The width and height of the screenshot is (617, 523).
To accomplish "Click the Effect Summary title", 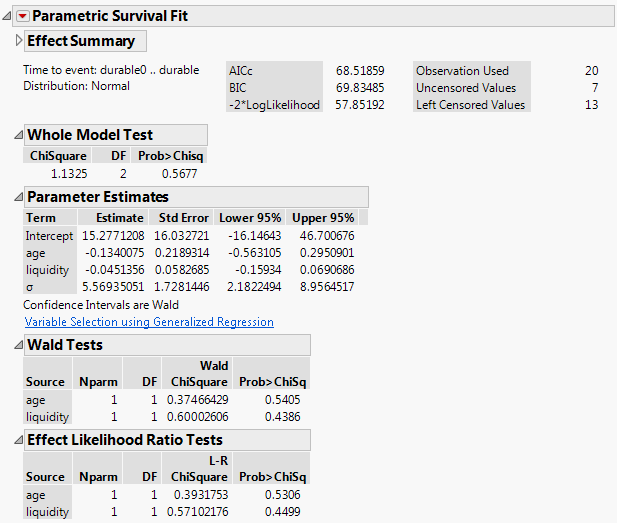I will point(81,41).
